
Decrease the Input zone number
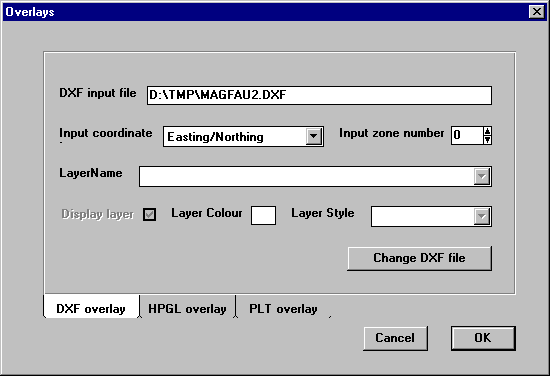coord(487,140)
